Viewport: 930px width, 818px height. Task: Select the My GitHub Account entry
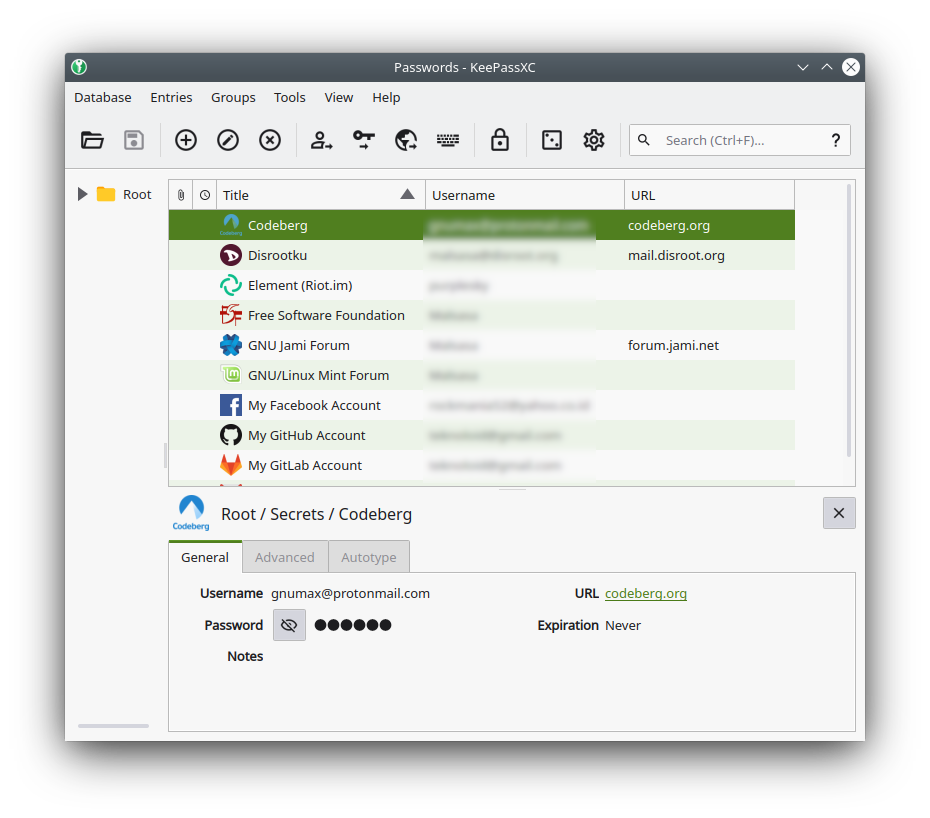coord(482,435)
